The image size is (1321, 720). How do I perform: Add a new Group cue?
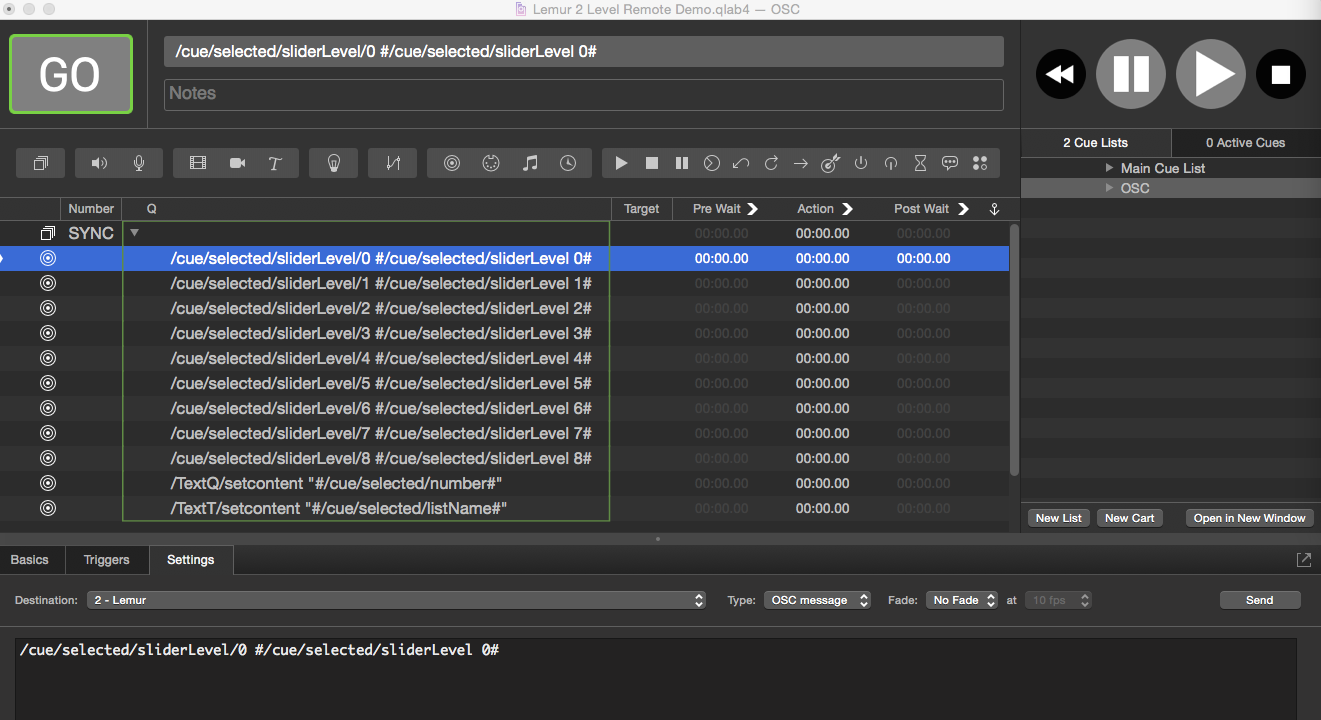coord(41,163)
